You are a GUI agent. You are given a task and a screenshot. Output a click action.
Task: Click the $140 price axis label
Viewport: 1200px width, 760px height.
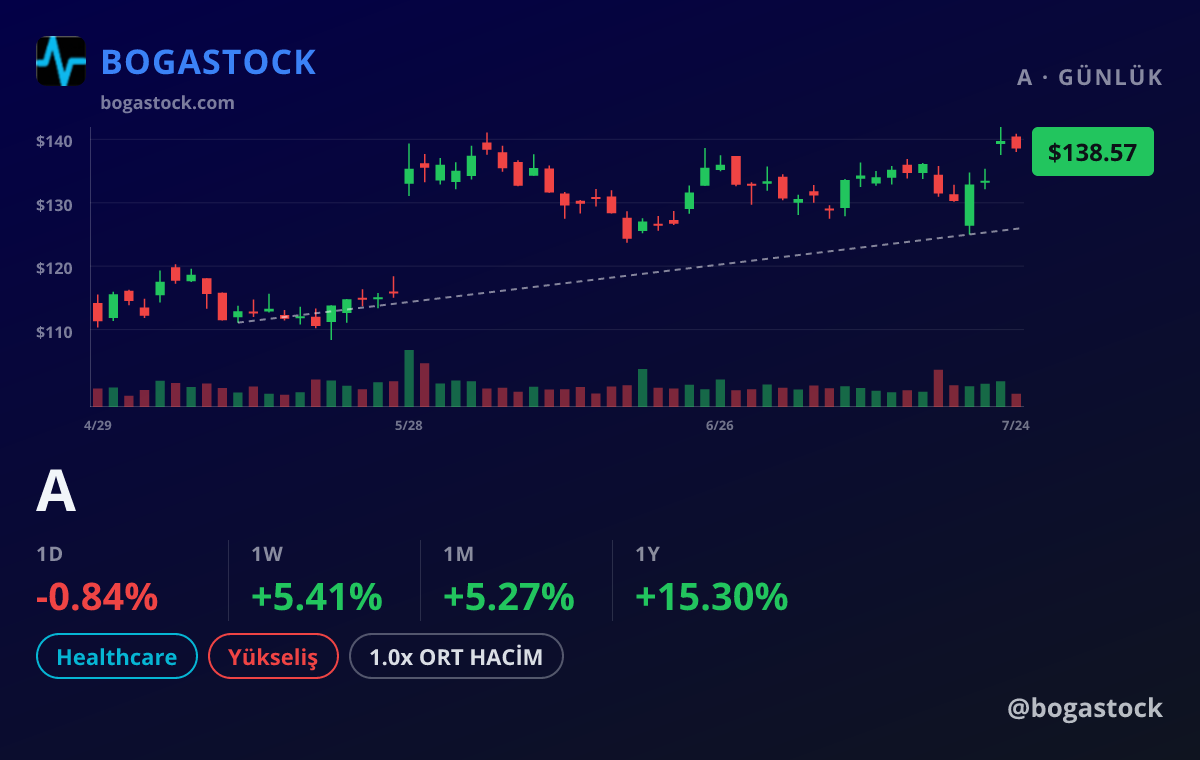54,141
